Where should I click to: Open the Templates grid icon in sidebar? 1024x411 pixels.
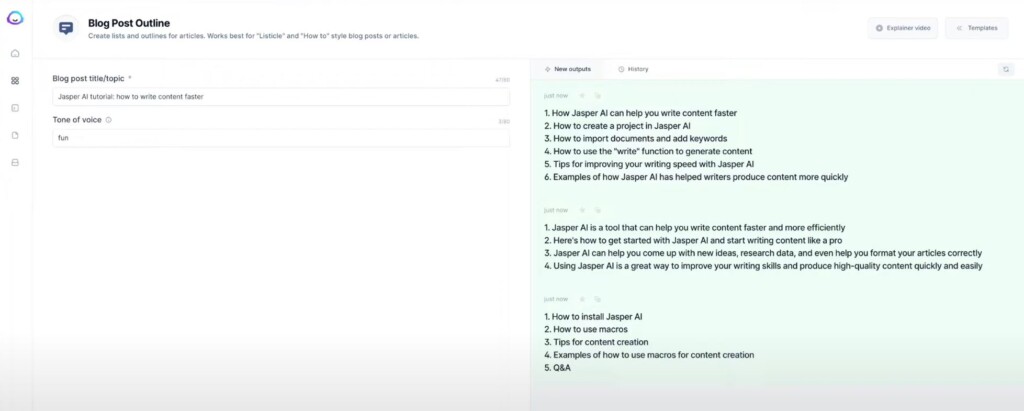click(x=15, y=80)
